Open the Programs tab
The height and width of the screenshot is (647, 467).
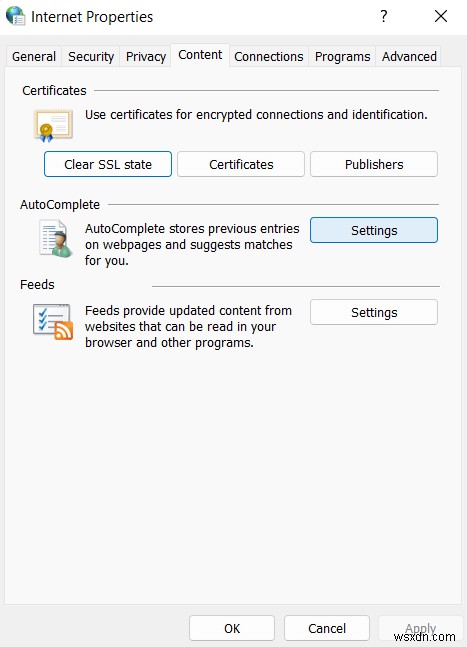pos(342,56)
